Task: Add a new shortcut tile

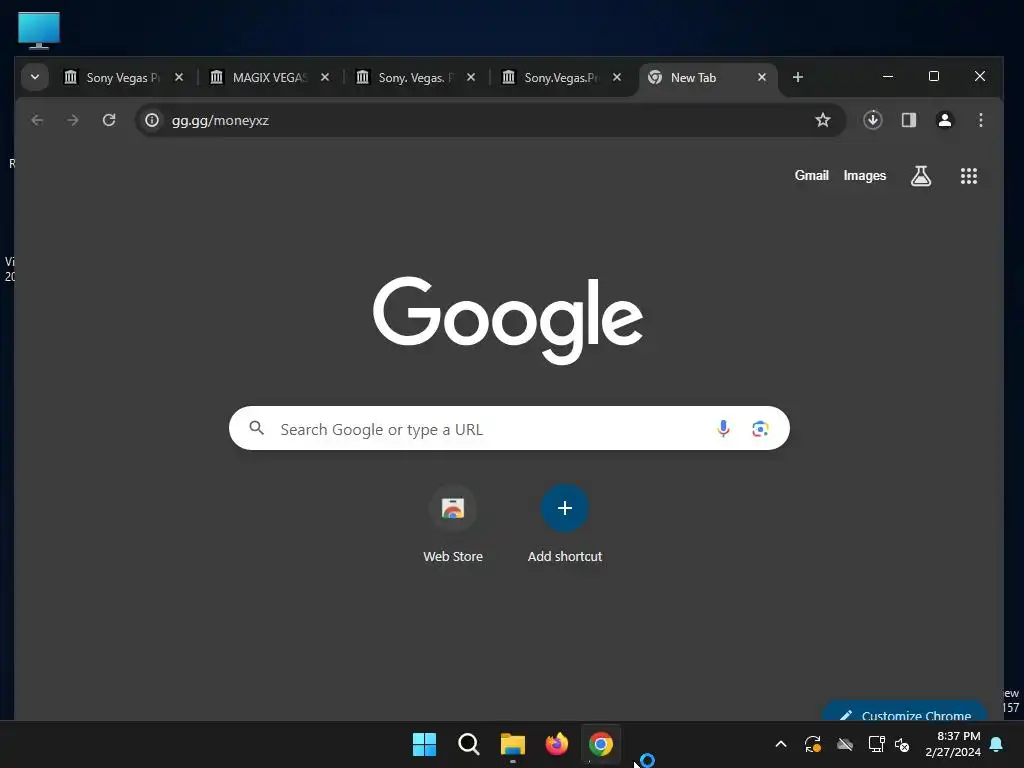Action: pos(565,524)
